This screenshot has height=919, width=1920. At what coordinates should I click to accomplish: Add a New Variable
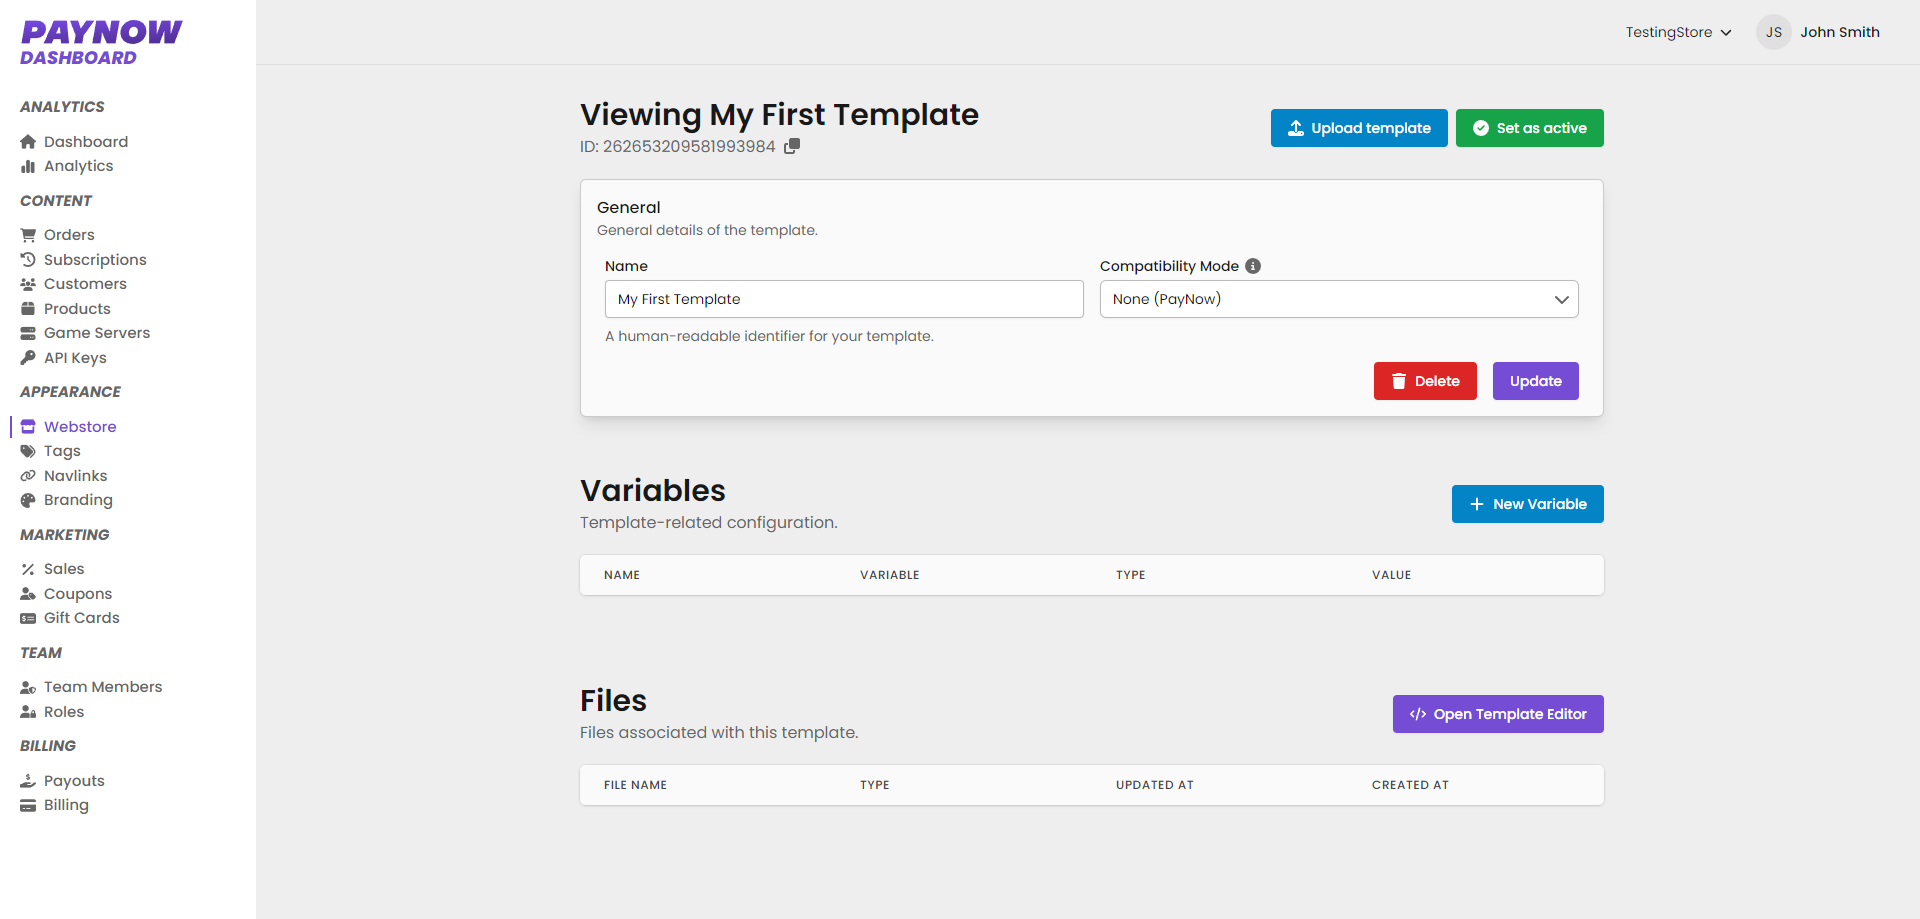[1527, 504]
